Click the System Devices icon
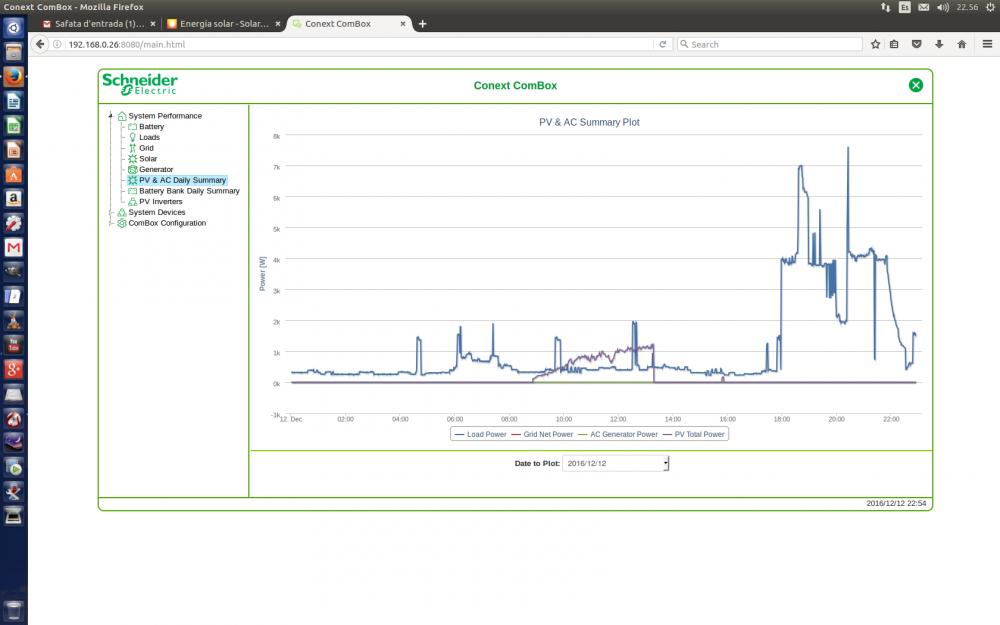The image size is (1000, 625). [x=122, y=212]
